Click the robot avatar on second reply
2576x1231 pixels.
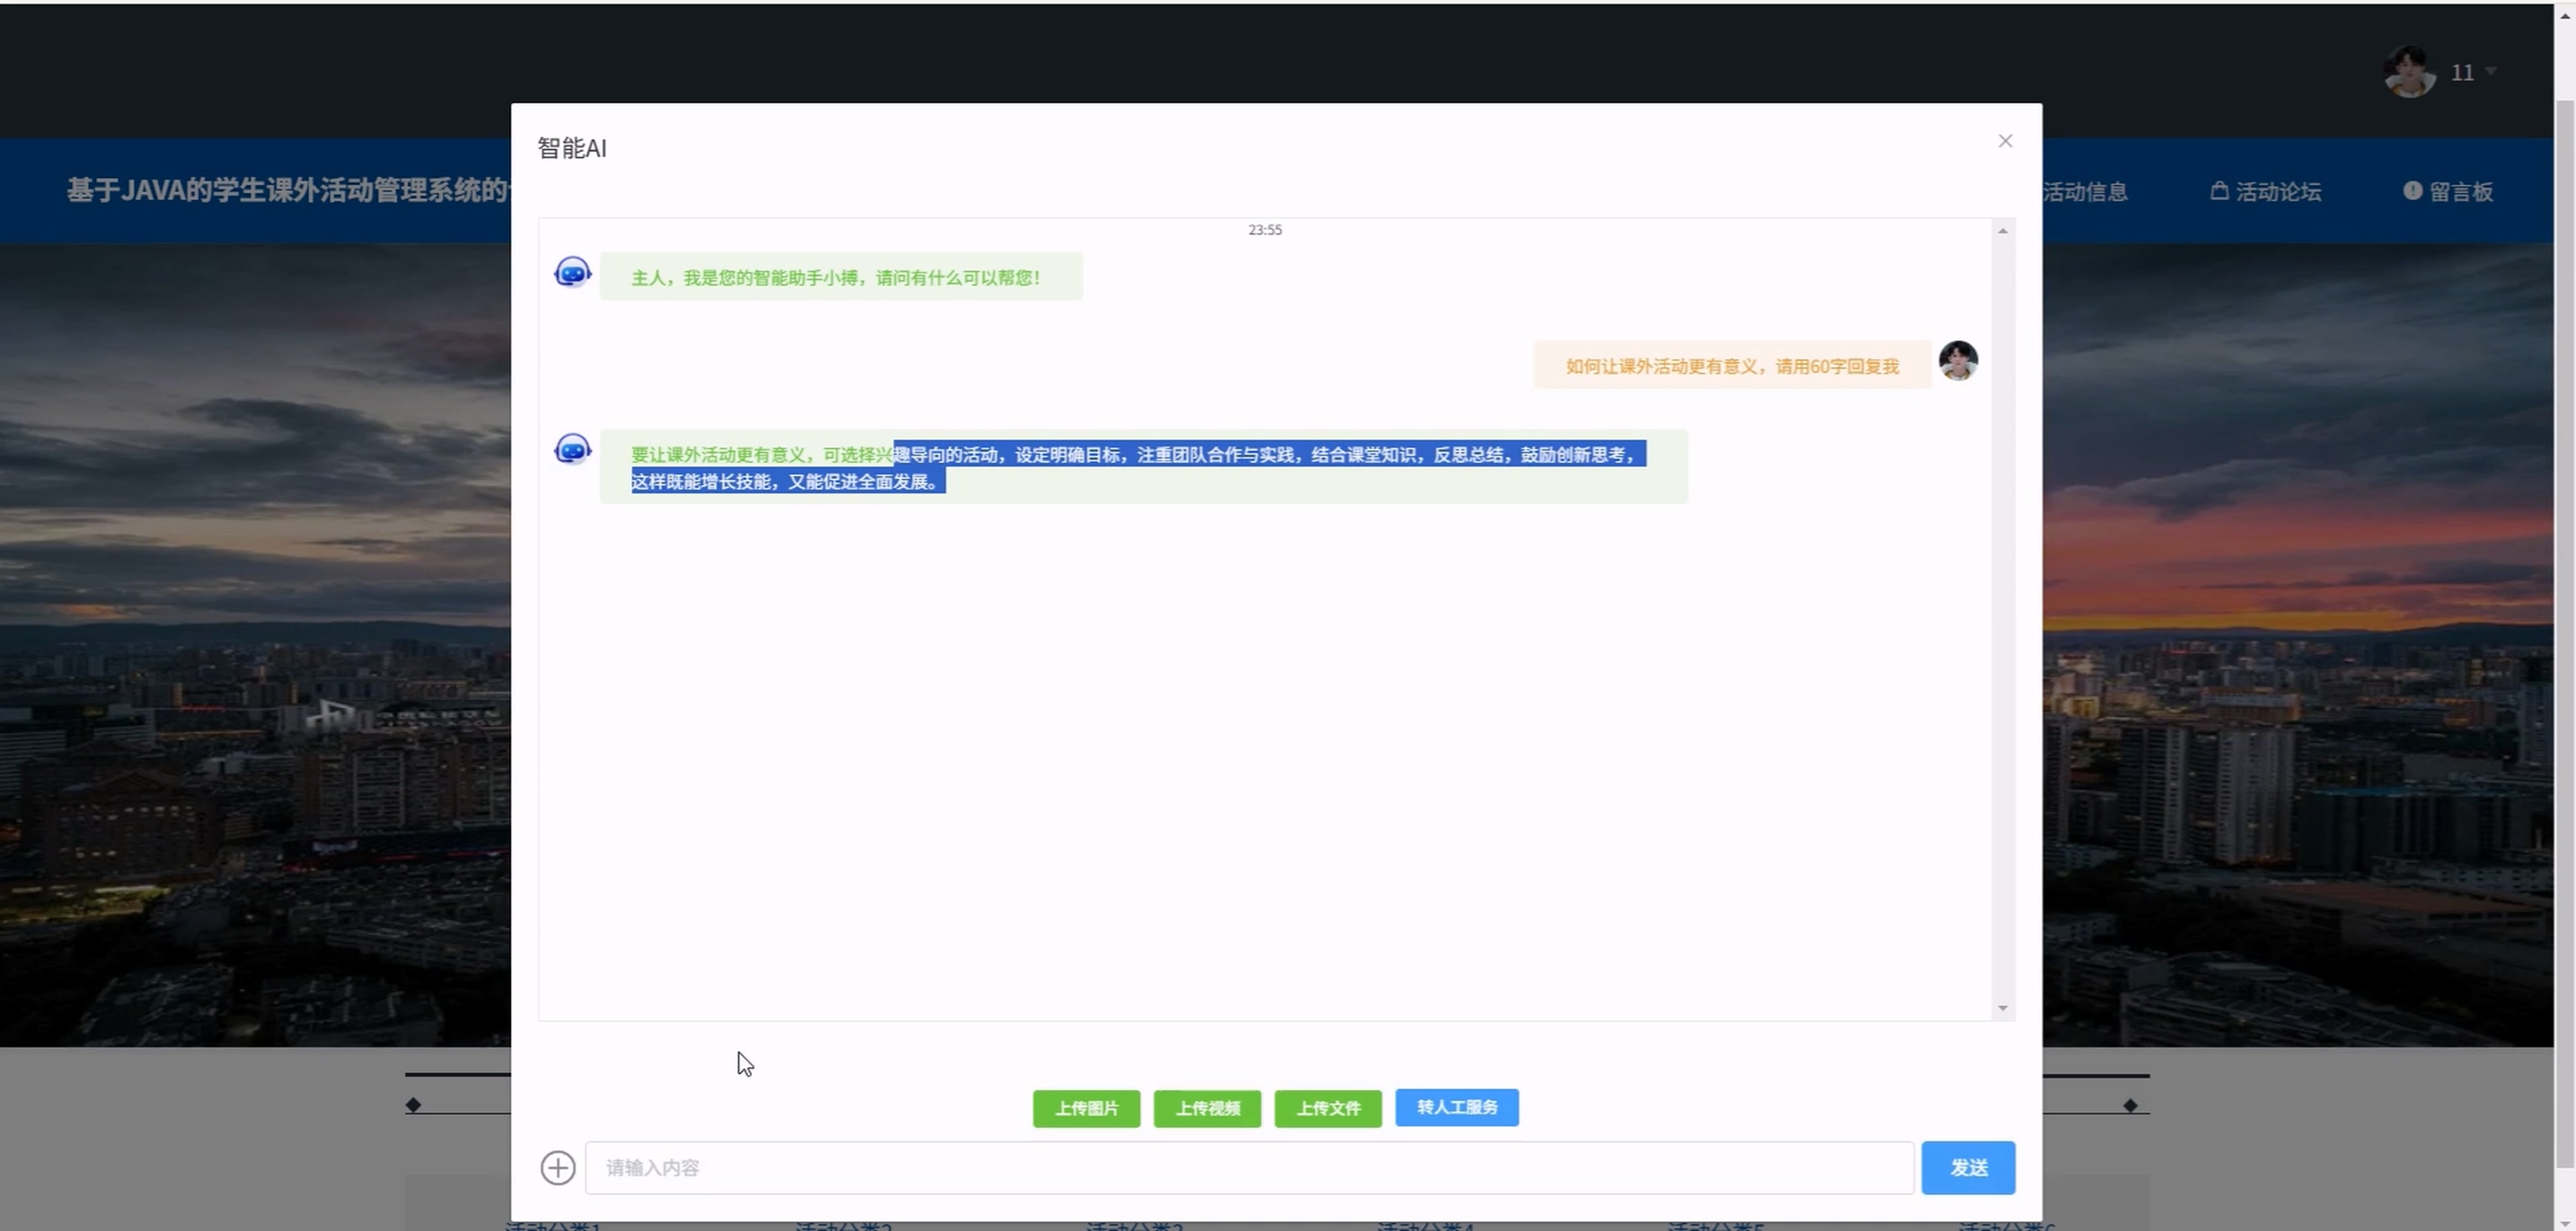[572, 450]
